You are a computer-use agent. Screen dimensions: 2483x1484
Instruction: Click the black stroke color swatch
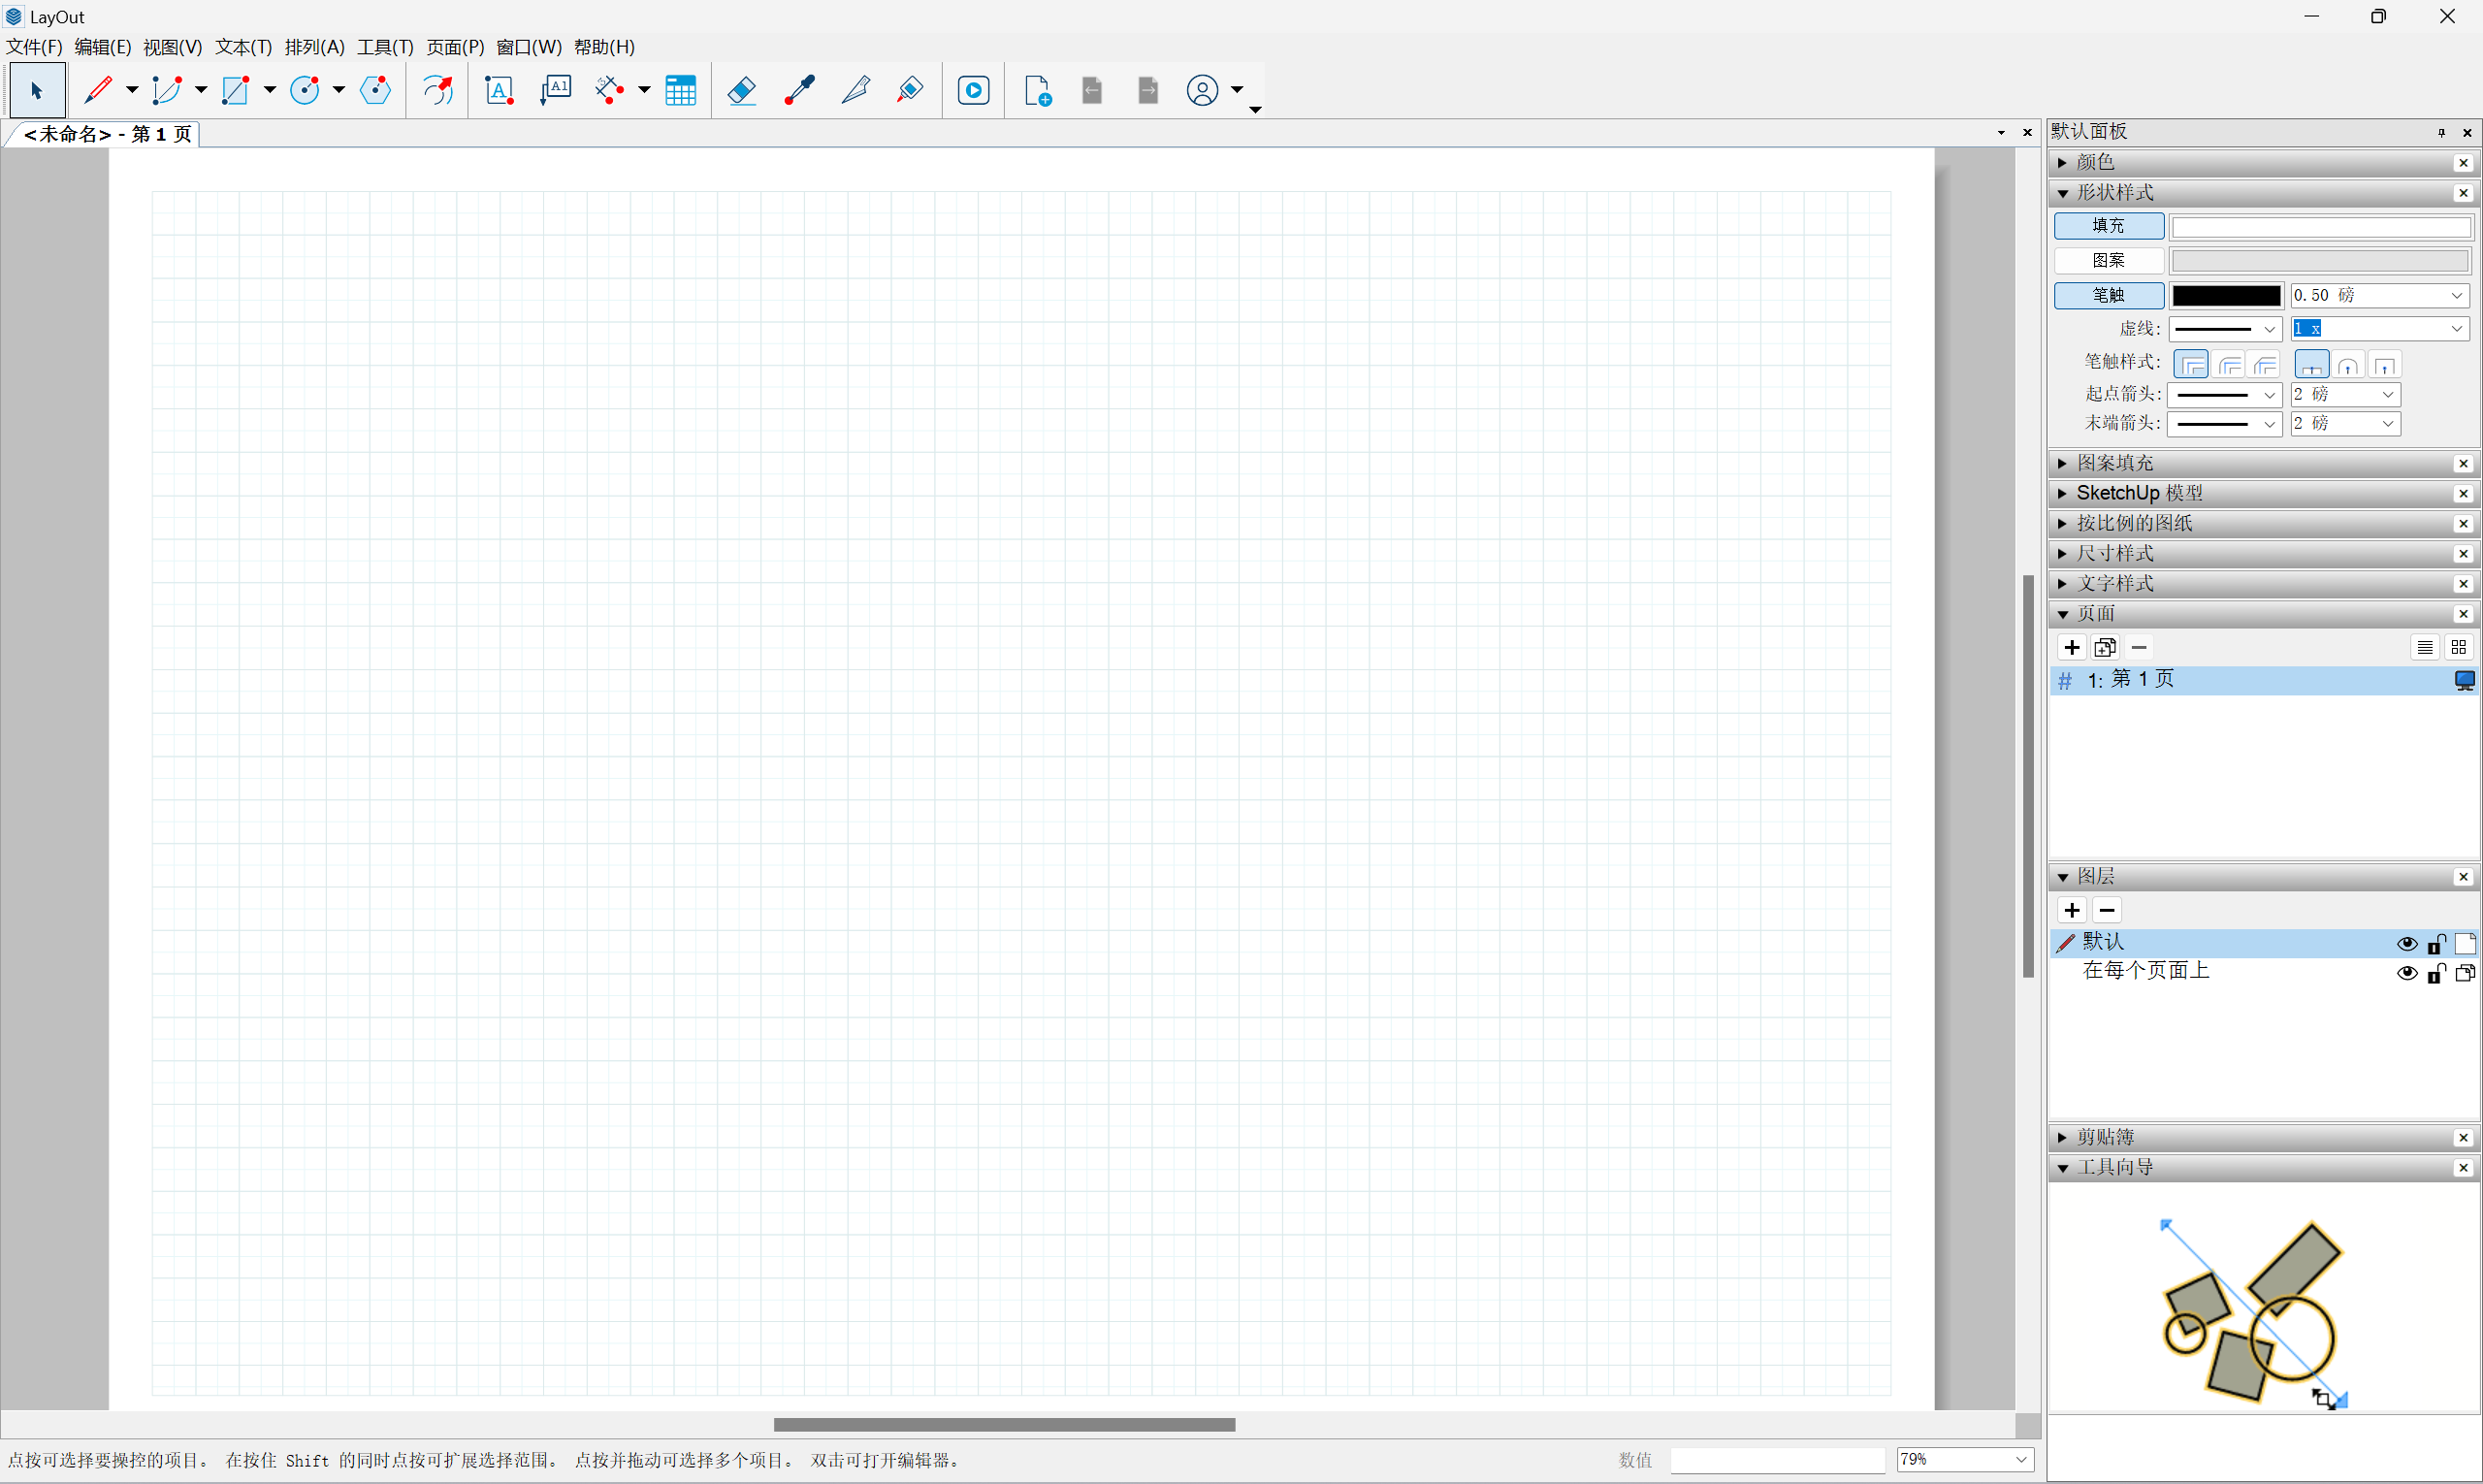click(2226, 296)
